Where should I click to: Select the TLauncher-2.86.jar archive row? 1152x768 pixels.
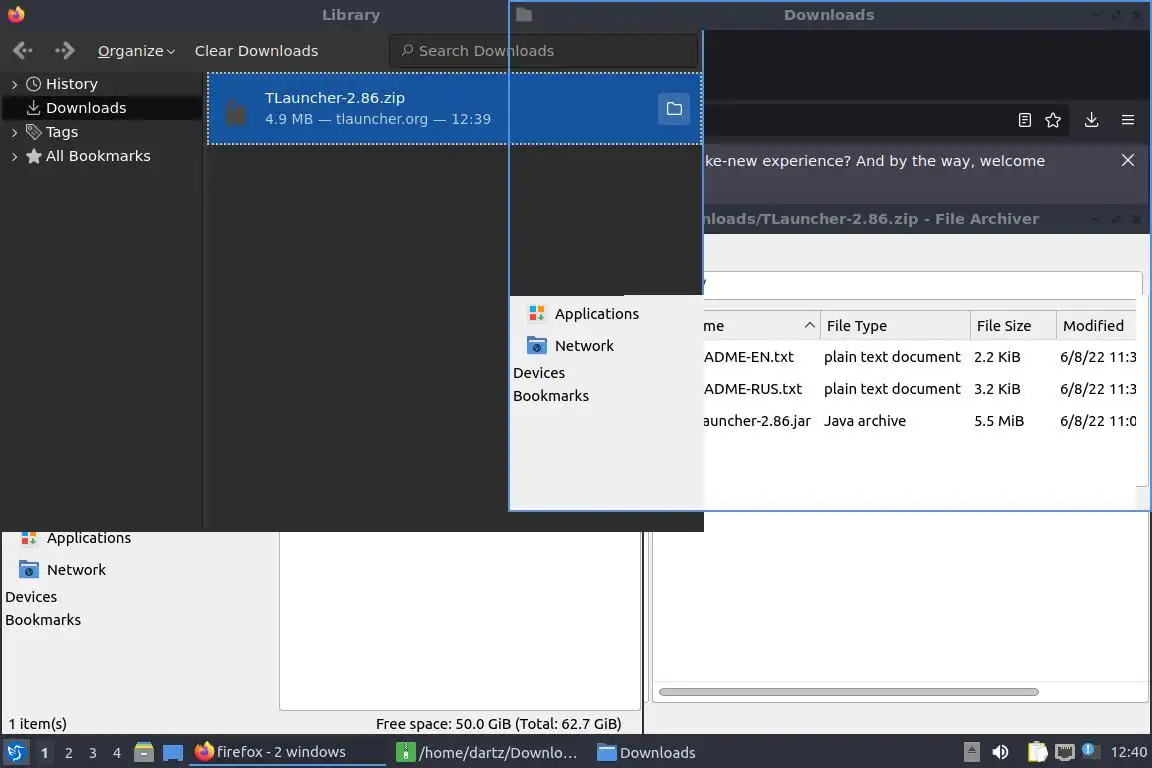[x=920, y=421]
